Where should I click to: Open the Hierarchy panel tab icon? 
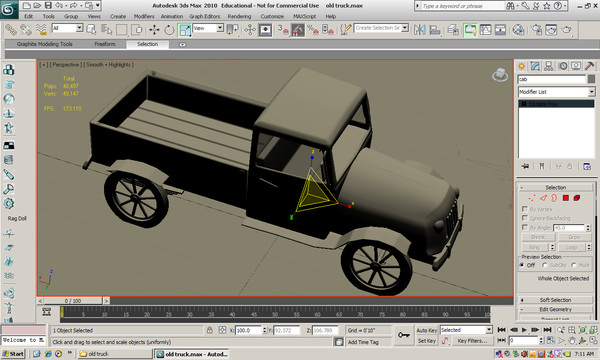tap(549, 66)
